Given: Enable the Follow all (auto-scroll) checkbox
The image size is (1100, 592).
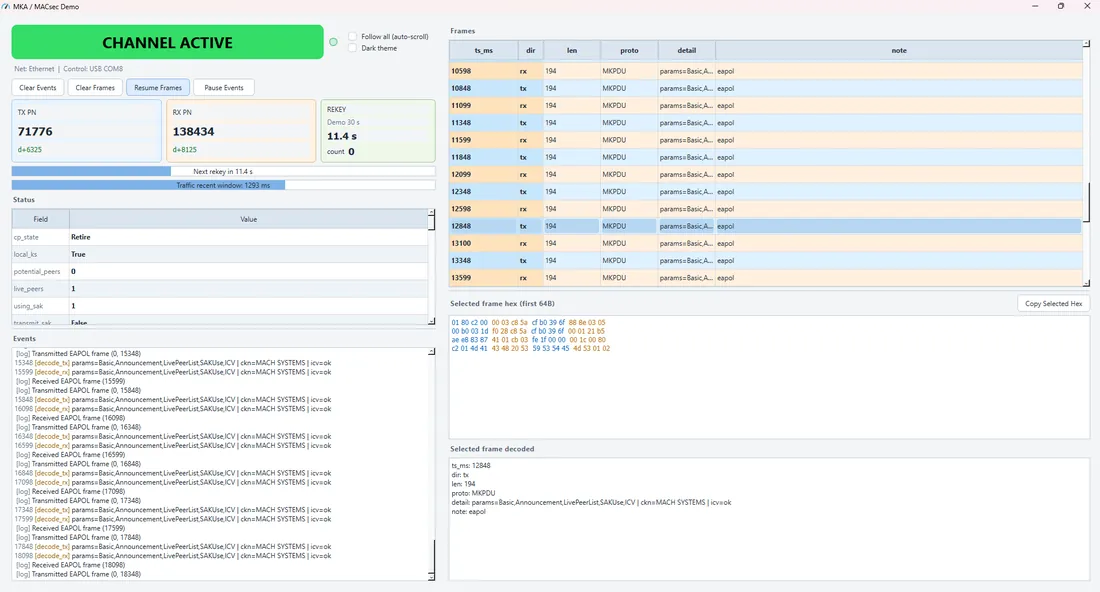Looking at the screenshot, I should (353, 36).
